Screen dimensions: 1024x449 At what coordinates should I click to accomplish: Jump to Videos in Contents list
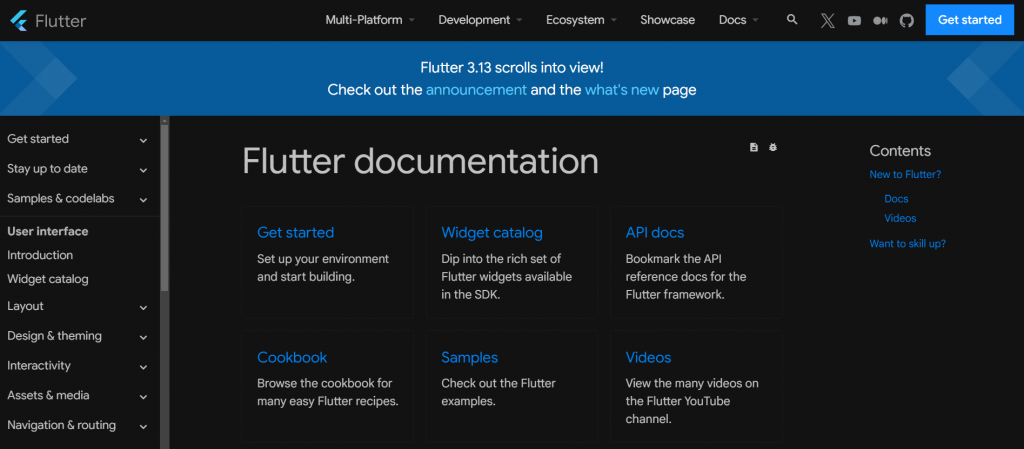pos(900,218)
